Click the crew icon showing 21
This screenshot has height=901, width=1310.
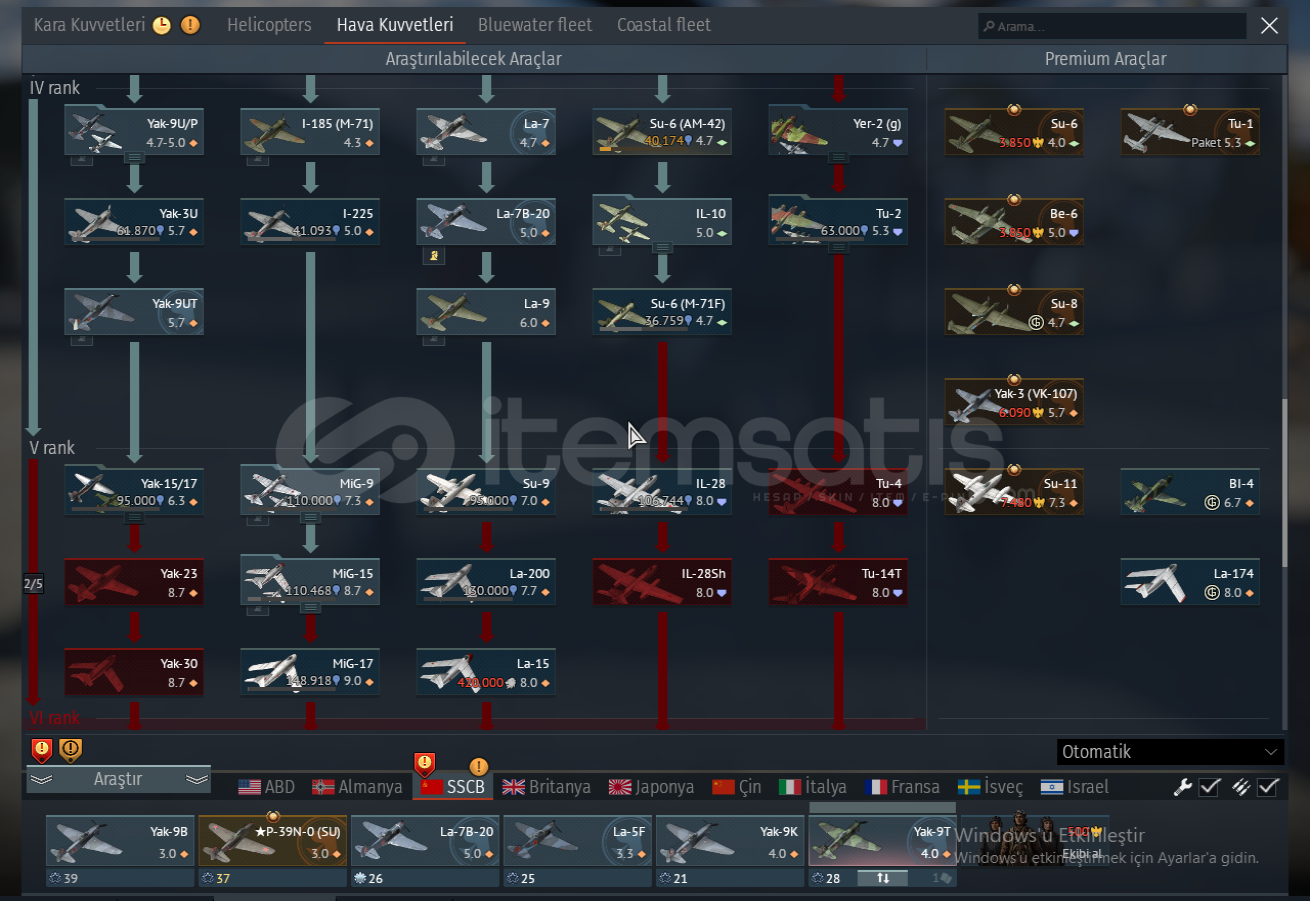[x=666, y=878]
